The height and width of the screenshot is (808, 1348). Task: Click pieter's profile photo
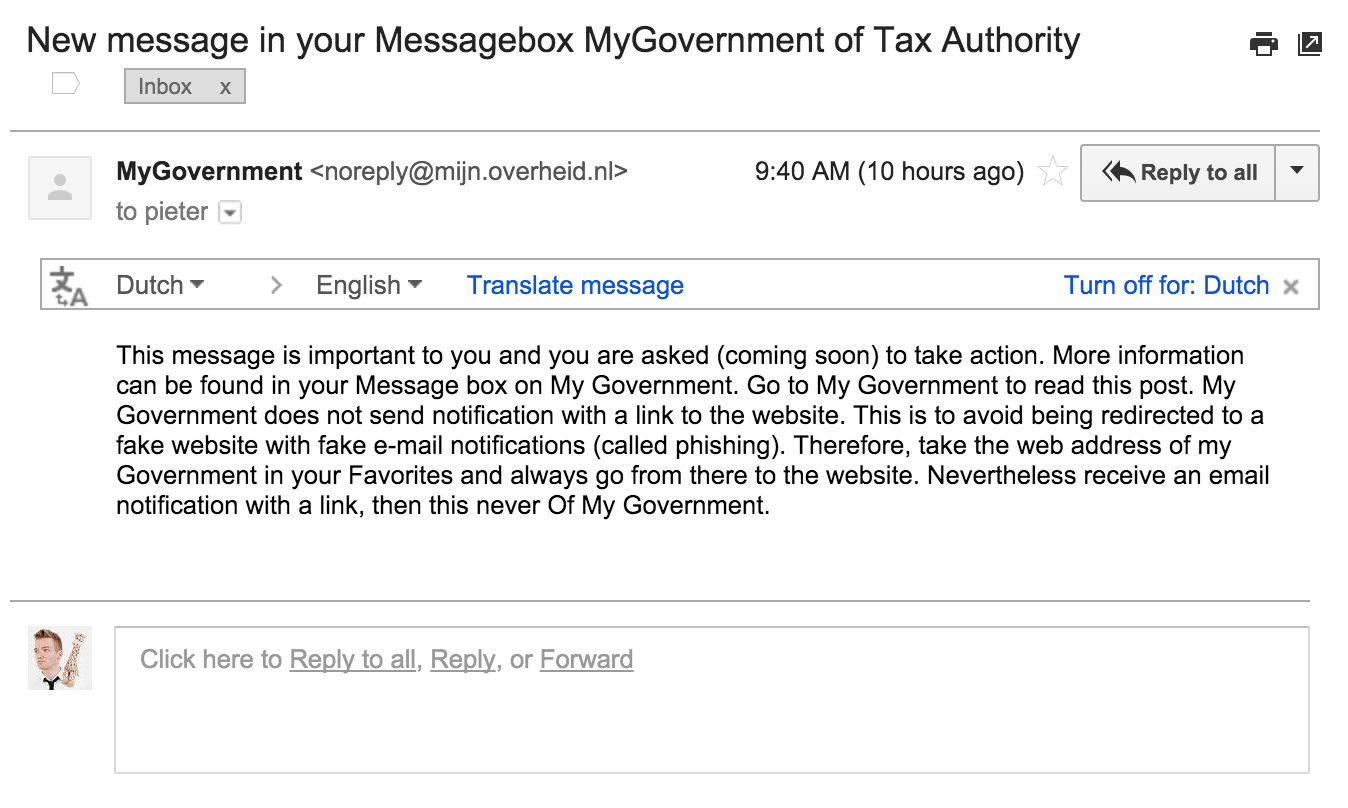point(59,658)
